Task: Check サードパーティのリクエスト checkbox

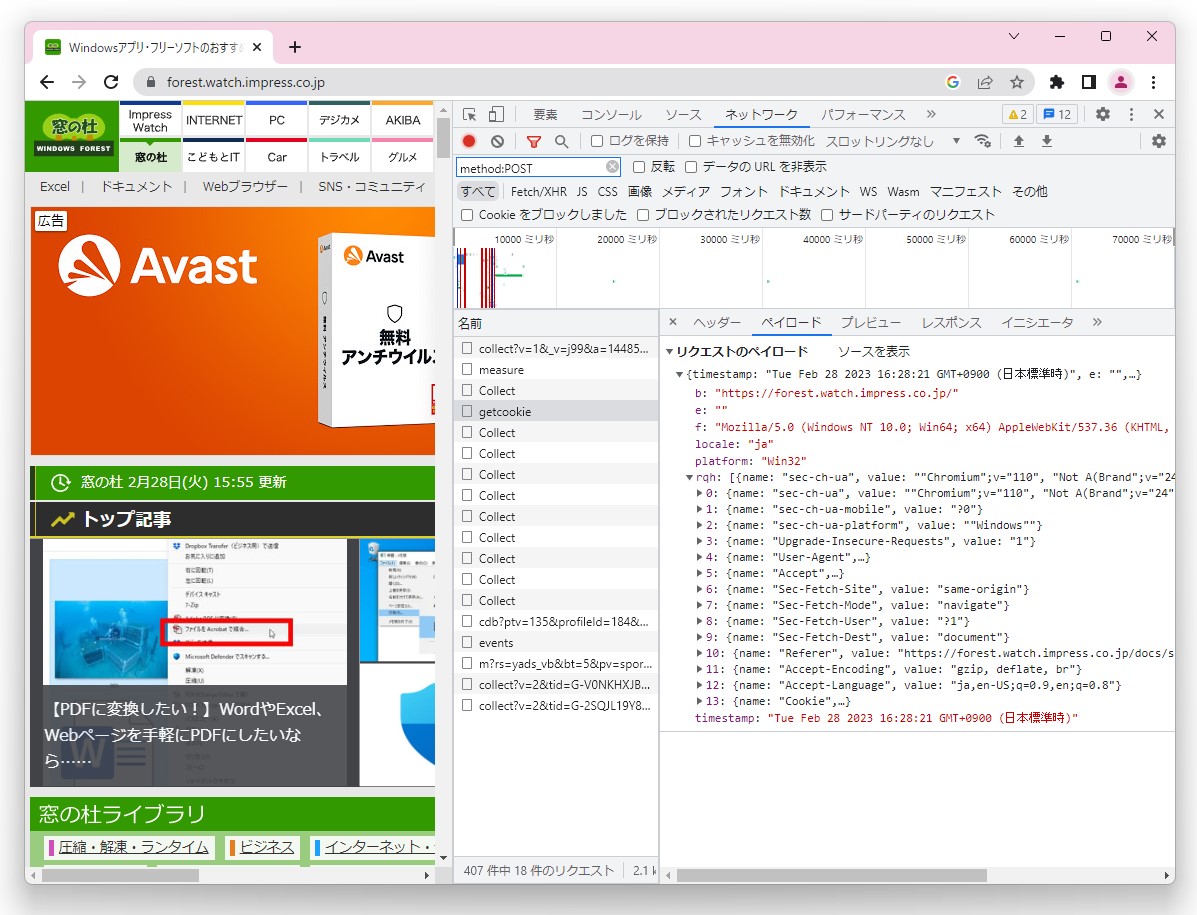Action: (x=827, y=215)
